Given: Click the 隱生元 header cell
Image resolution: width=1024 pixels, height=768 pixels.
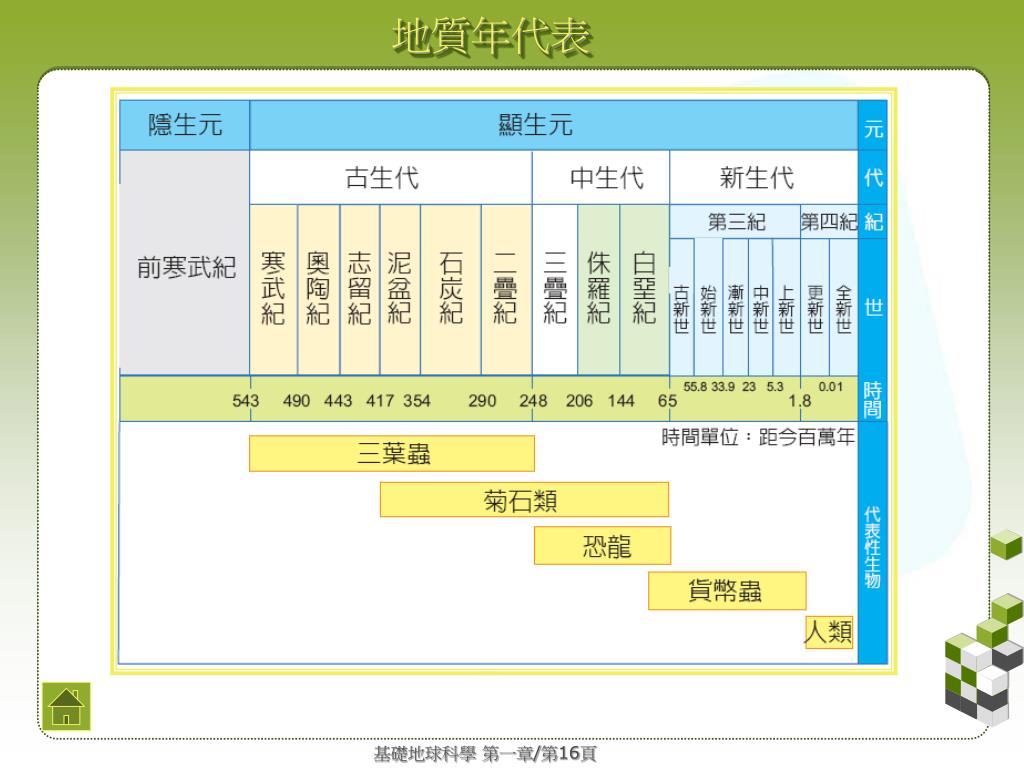Looking at the screenshot, I should point(185,125).
